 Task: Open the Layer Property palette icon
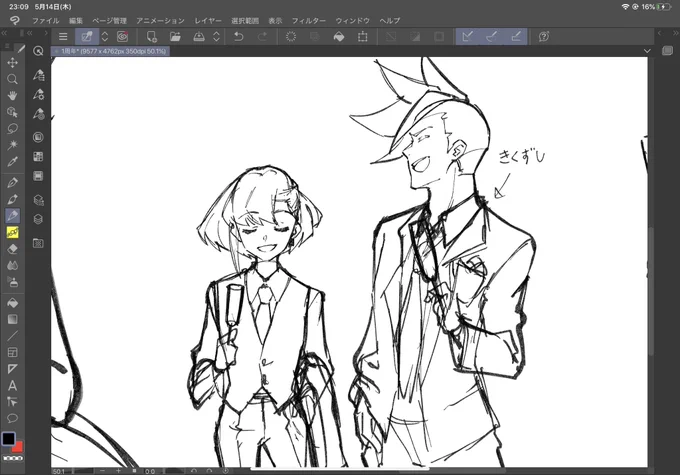point(38,200)
